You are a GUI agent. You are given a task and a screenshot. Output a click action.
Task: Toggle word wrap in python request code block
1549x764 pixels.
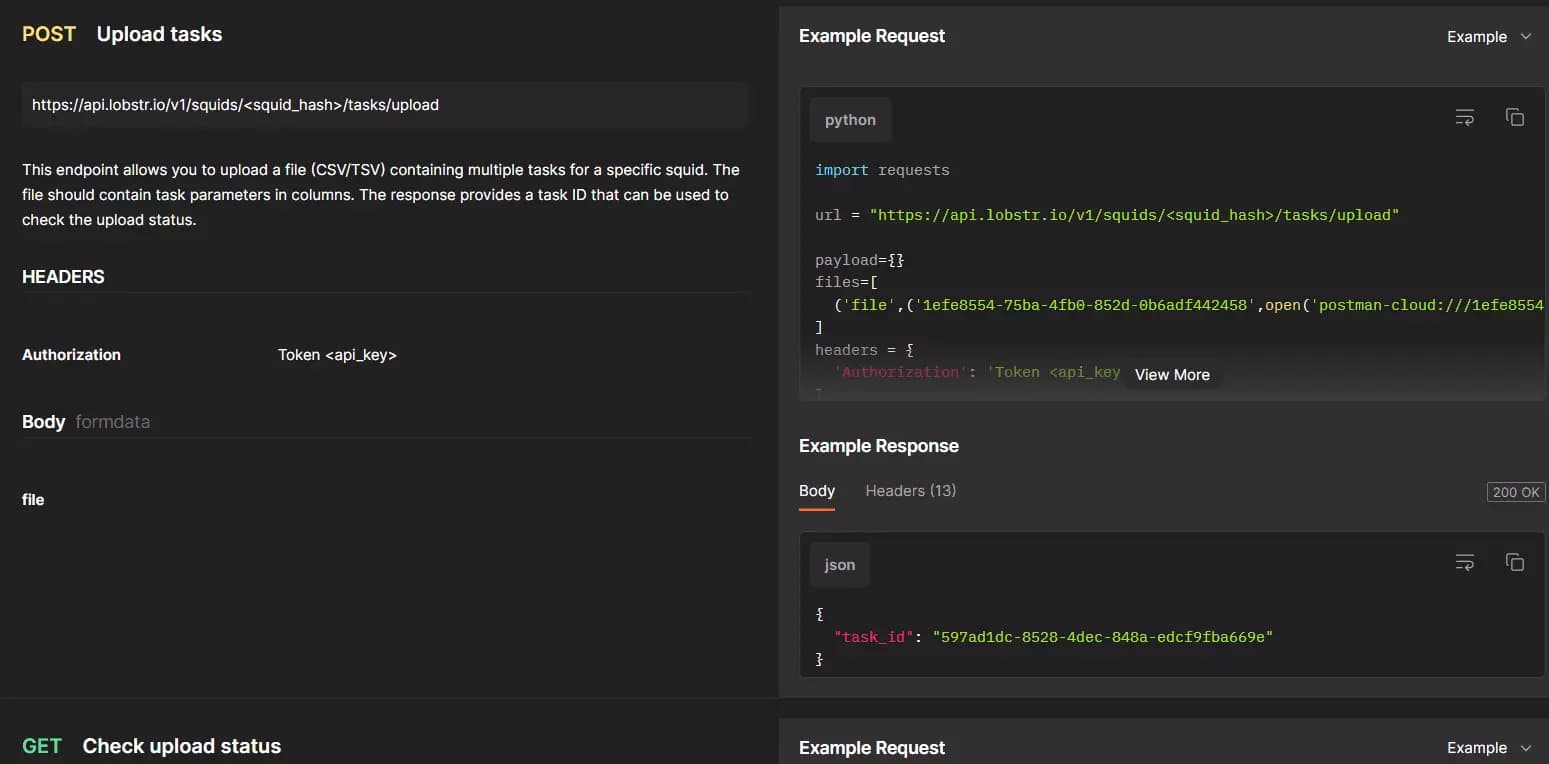click(x=1464, y=118)
